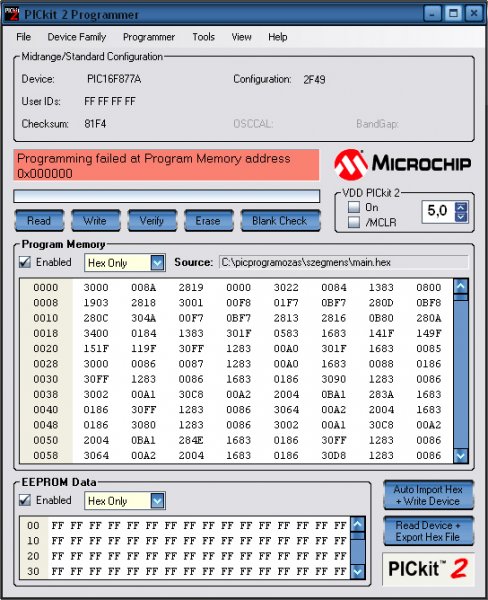The image size is (488, 600).
Task: Click the Read button
Action: pyautogui.click(x=39, y=221)
